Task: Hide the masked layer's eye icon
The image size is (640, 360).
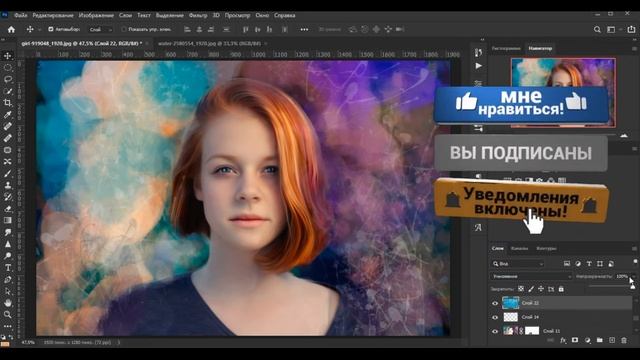Action: (495, 331)
